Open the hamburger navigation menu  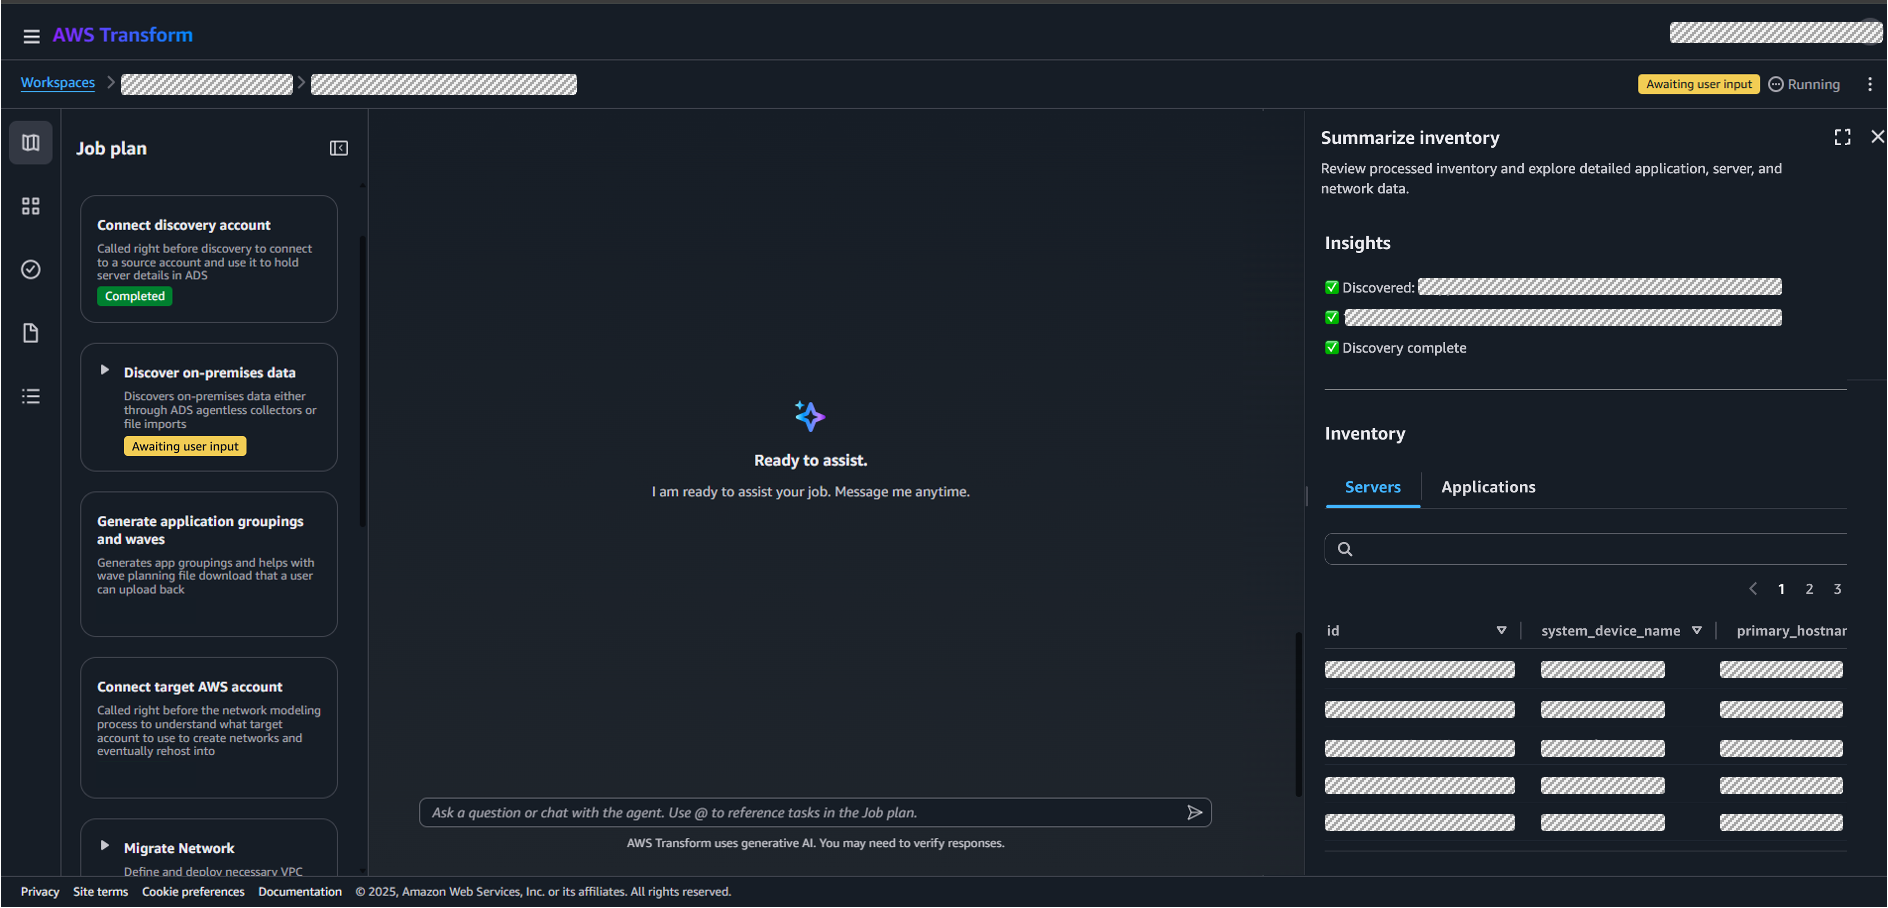pos(31,36)
